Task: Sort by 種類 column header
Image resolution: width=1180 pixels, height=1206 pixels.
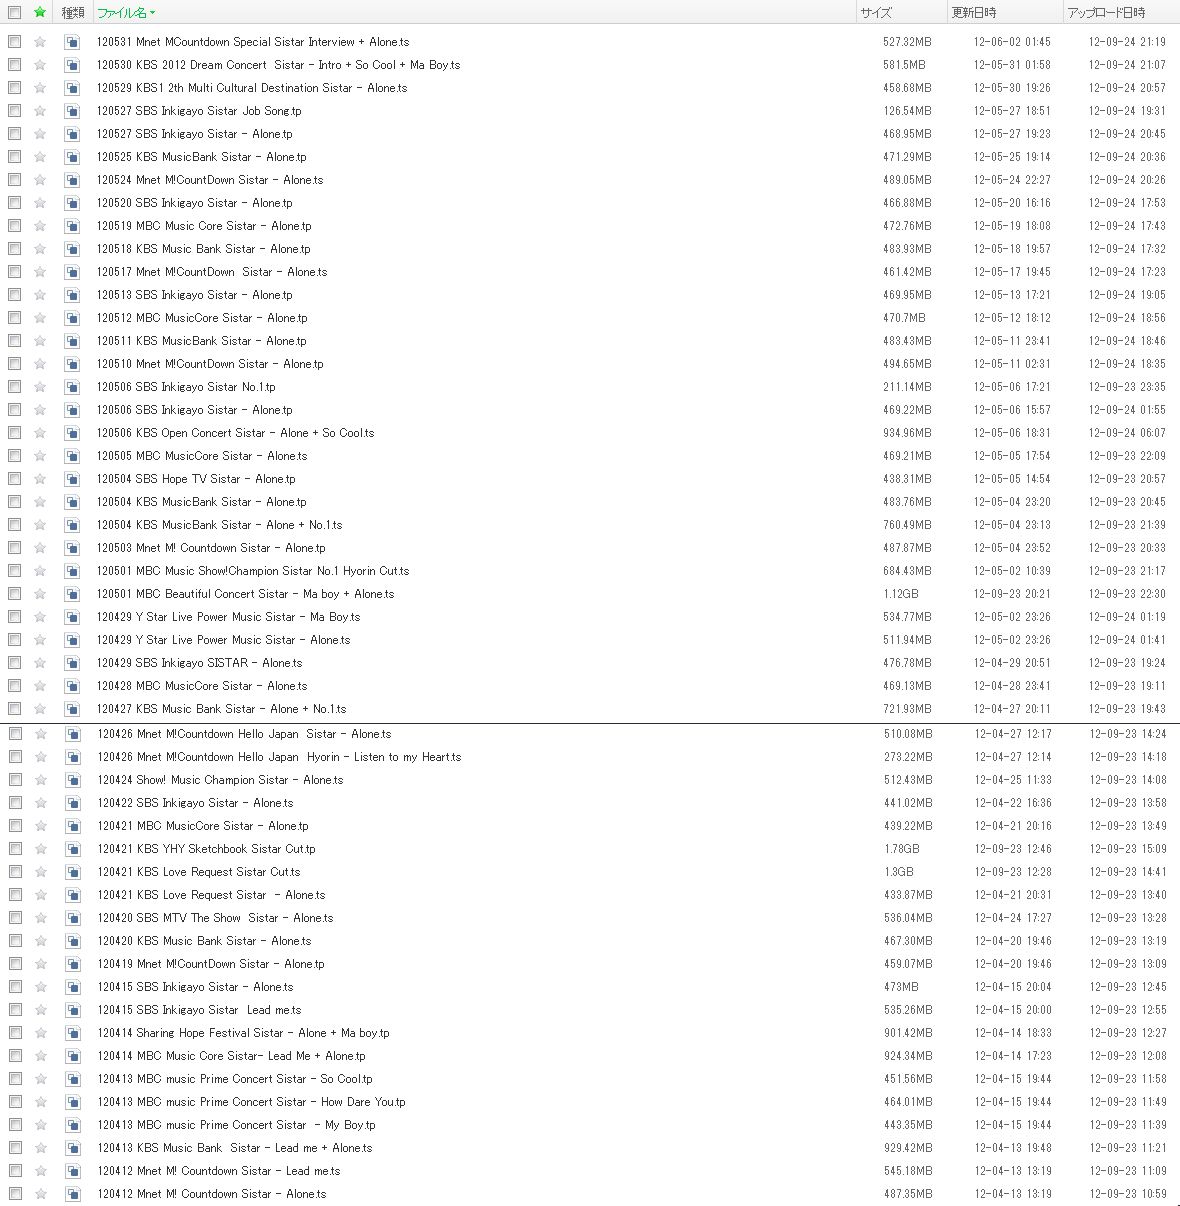Action: (x=73, y=12)
